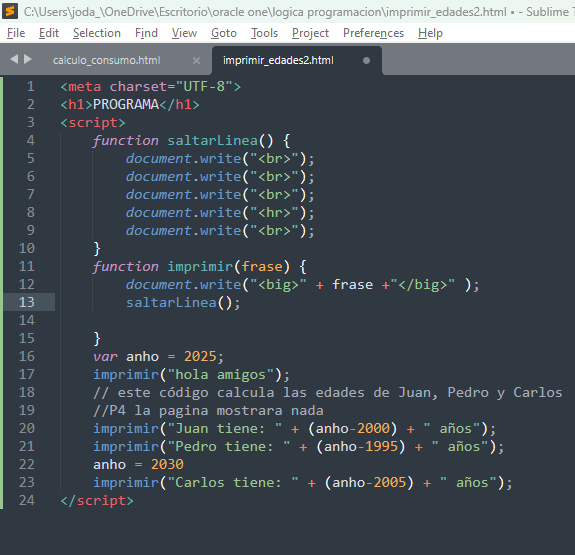The height and width of the screenshot is (555, 575).
Task: Click the number 2000 on line 20
Action: (x=373, y=428)
